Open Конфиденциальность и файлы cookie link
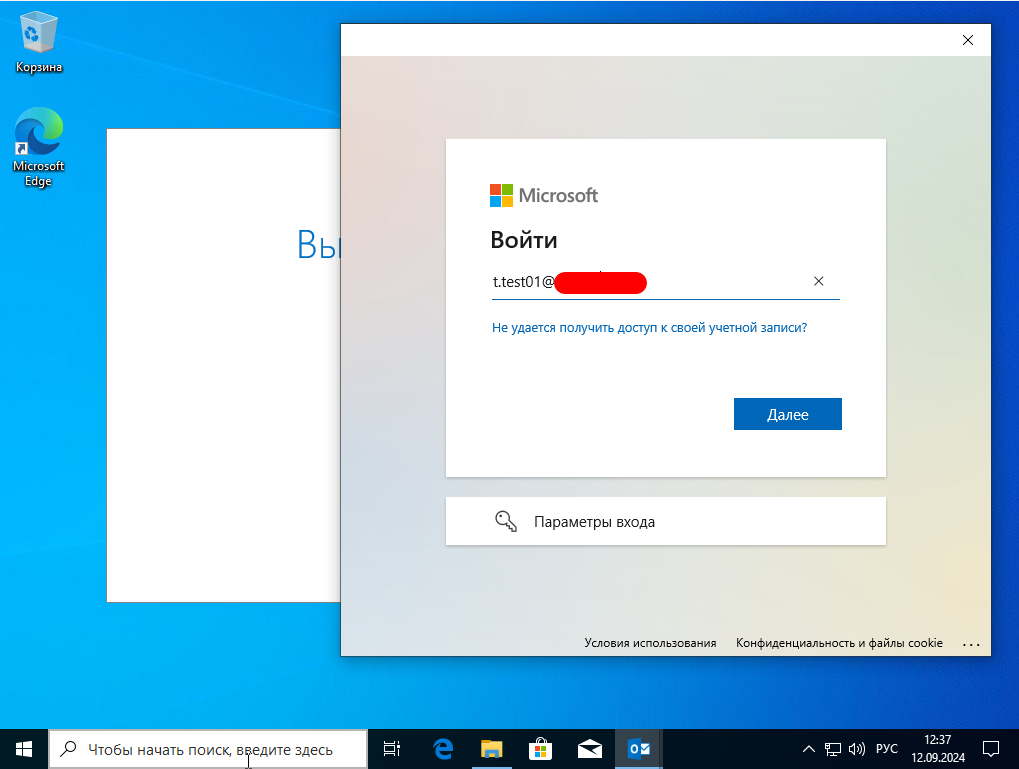 click(x=839, y=643)
